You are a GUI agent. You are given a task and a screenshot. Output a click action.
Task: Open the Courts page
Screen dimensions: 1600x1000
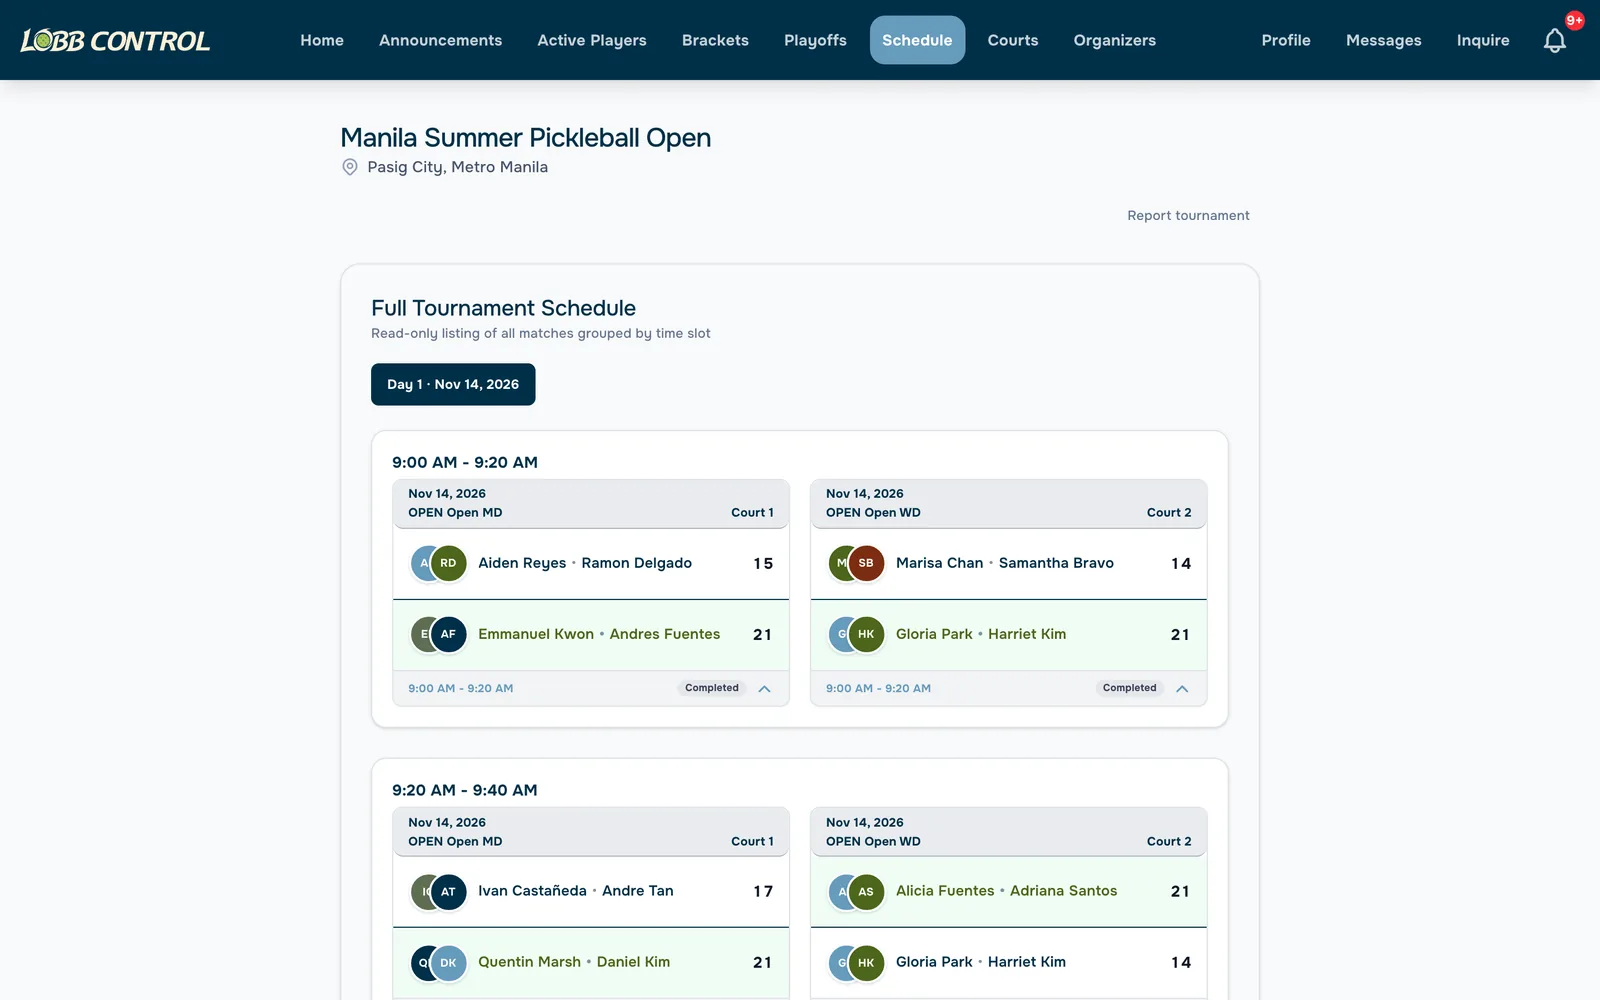[1013, 40]
